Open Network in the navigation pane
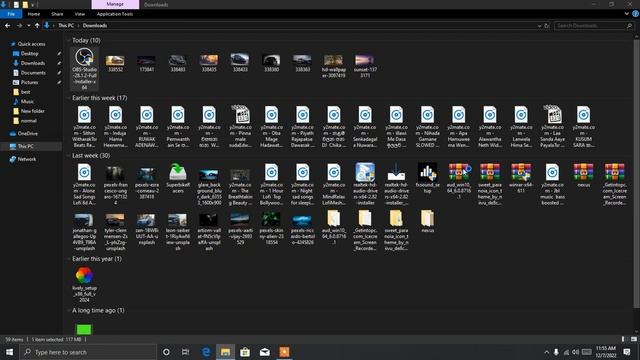The width and height of the screenshot is (640, 360). pyautogui.click(x=27, y=159)
